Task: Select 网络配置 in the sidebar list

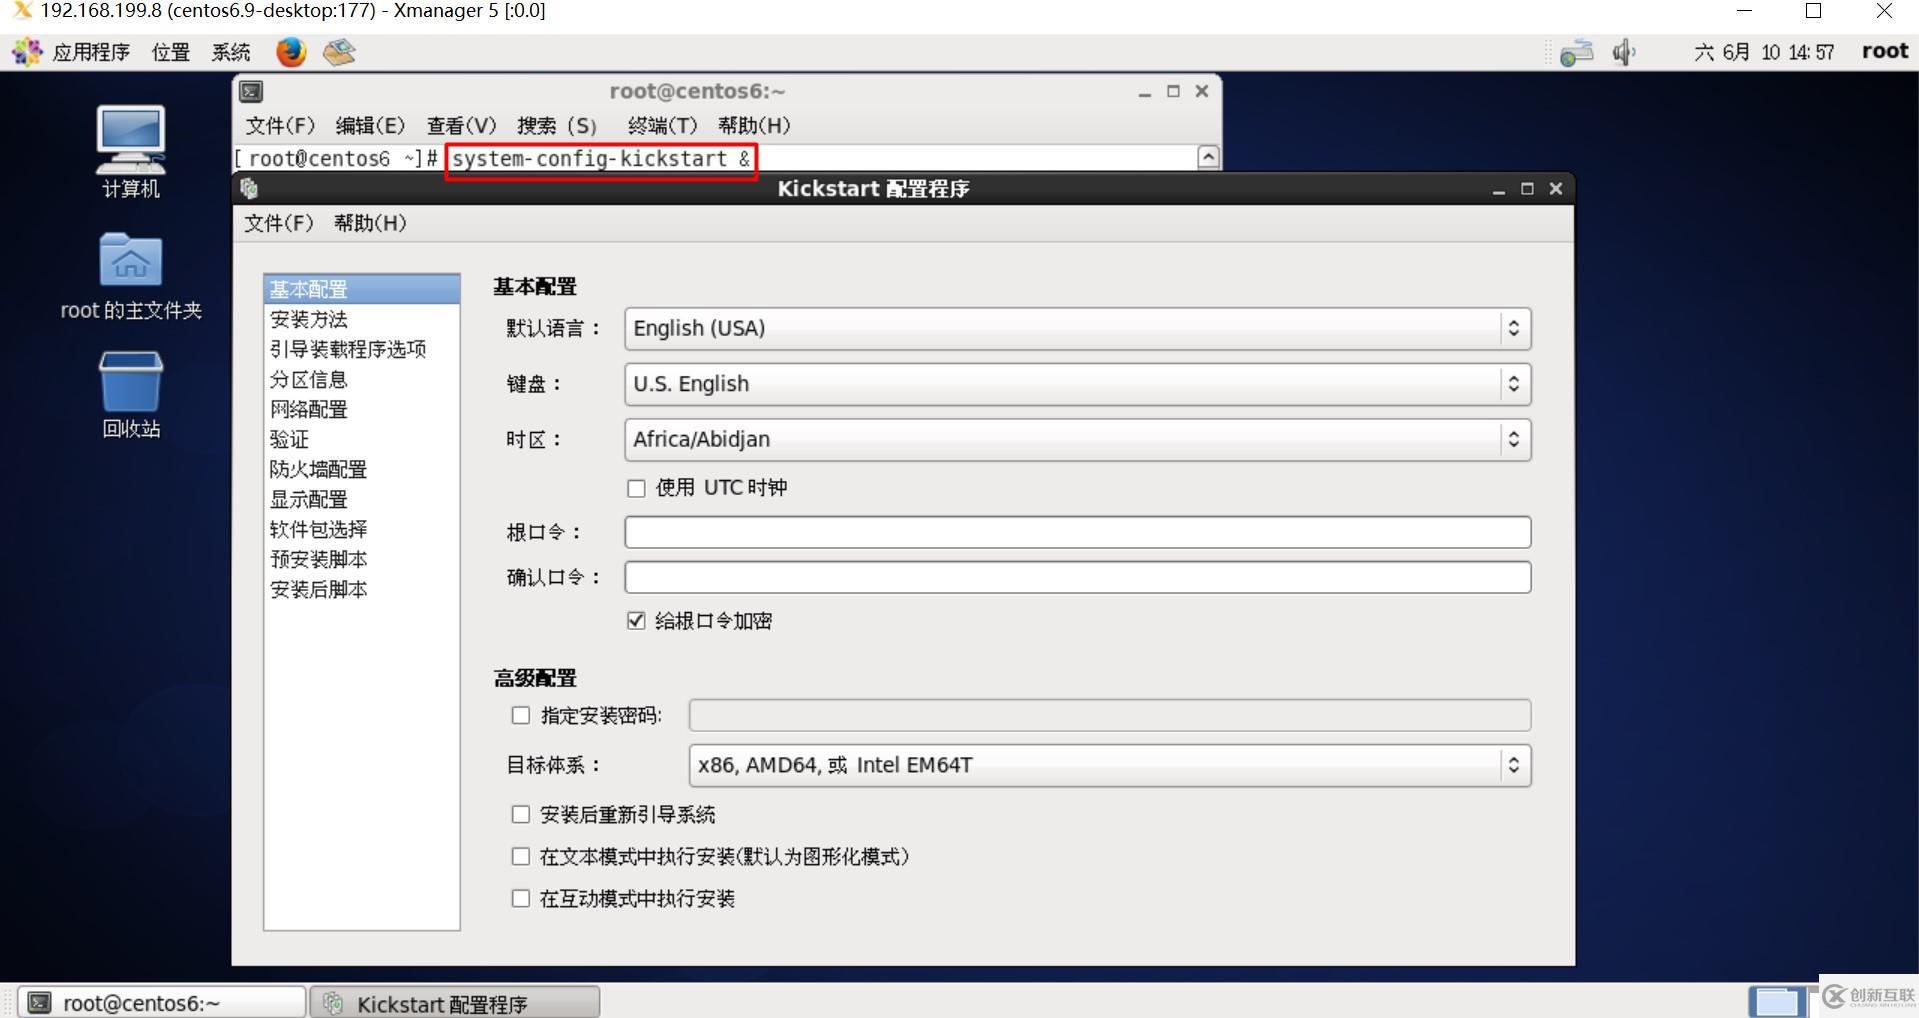Action: click(x=309, y=409)
